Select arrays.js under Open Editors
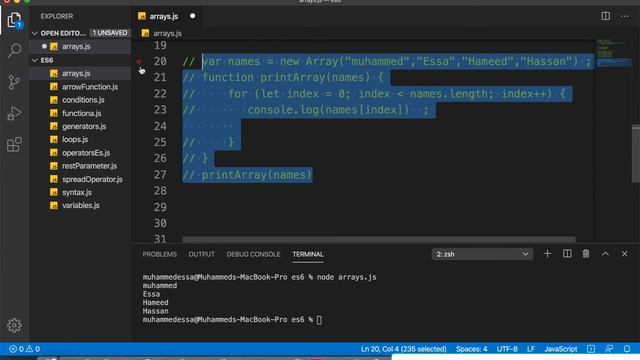The width and height of the screenshot is (640, 360). click(x=80, y=47)
